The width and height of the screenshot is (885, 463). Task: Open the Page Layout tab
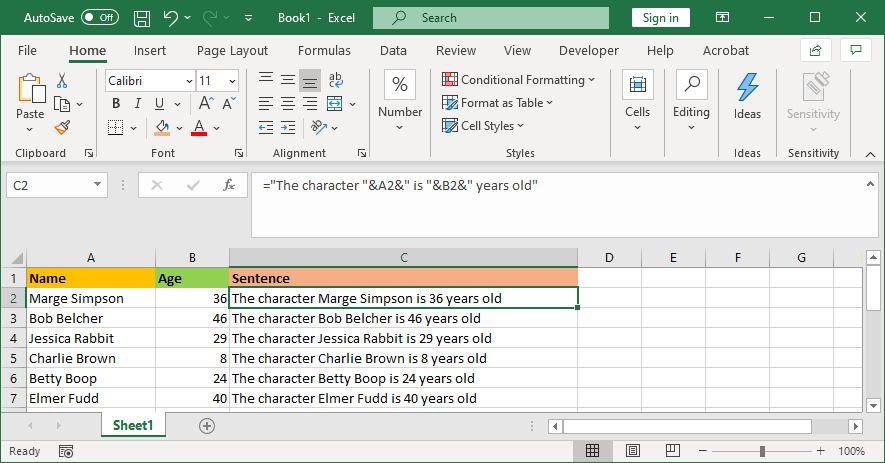pyautogui.click(x=232, y=50)
